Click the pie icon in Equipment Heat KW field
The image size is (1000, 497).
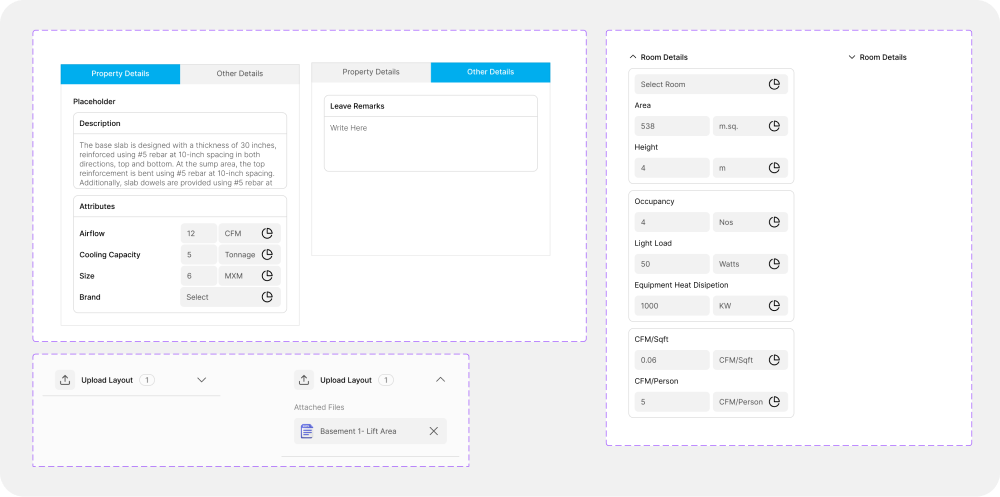(x=774, y=306)
